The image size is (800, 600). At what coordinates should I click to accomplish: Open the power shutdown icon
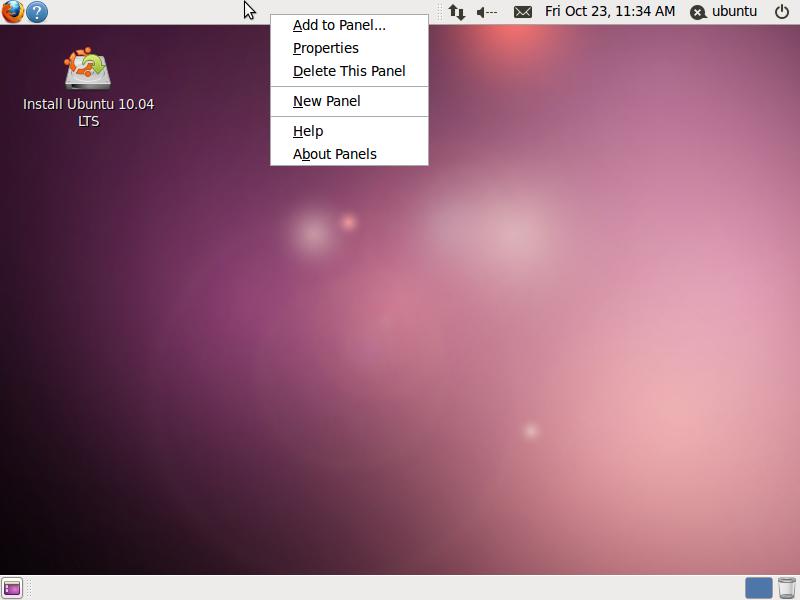pos(782,12)
